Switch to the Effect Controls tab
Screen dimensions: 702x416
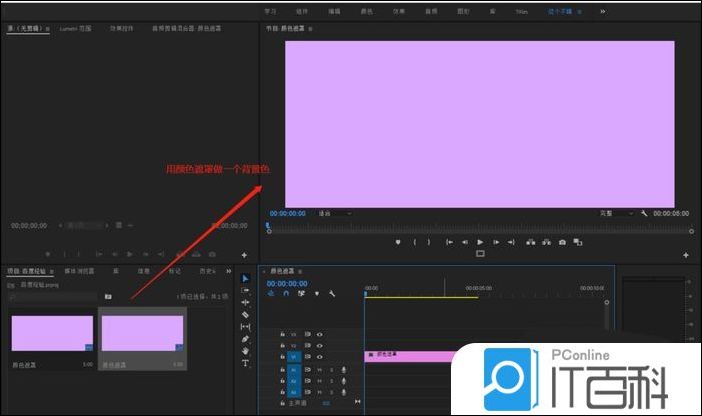[x=122, y=28]
